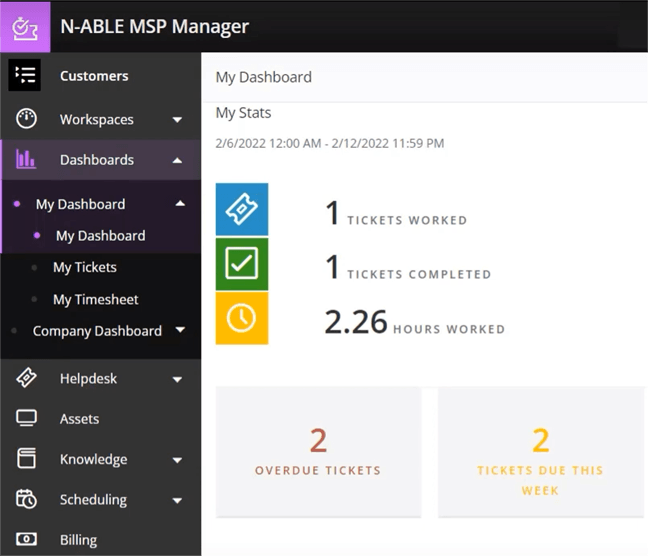This screenshot has width=648, height=556.
Task: Click the My Stats date range text
Action: tap(330, 143)
